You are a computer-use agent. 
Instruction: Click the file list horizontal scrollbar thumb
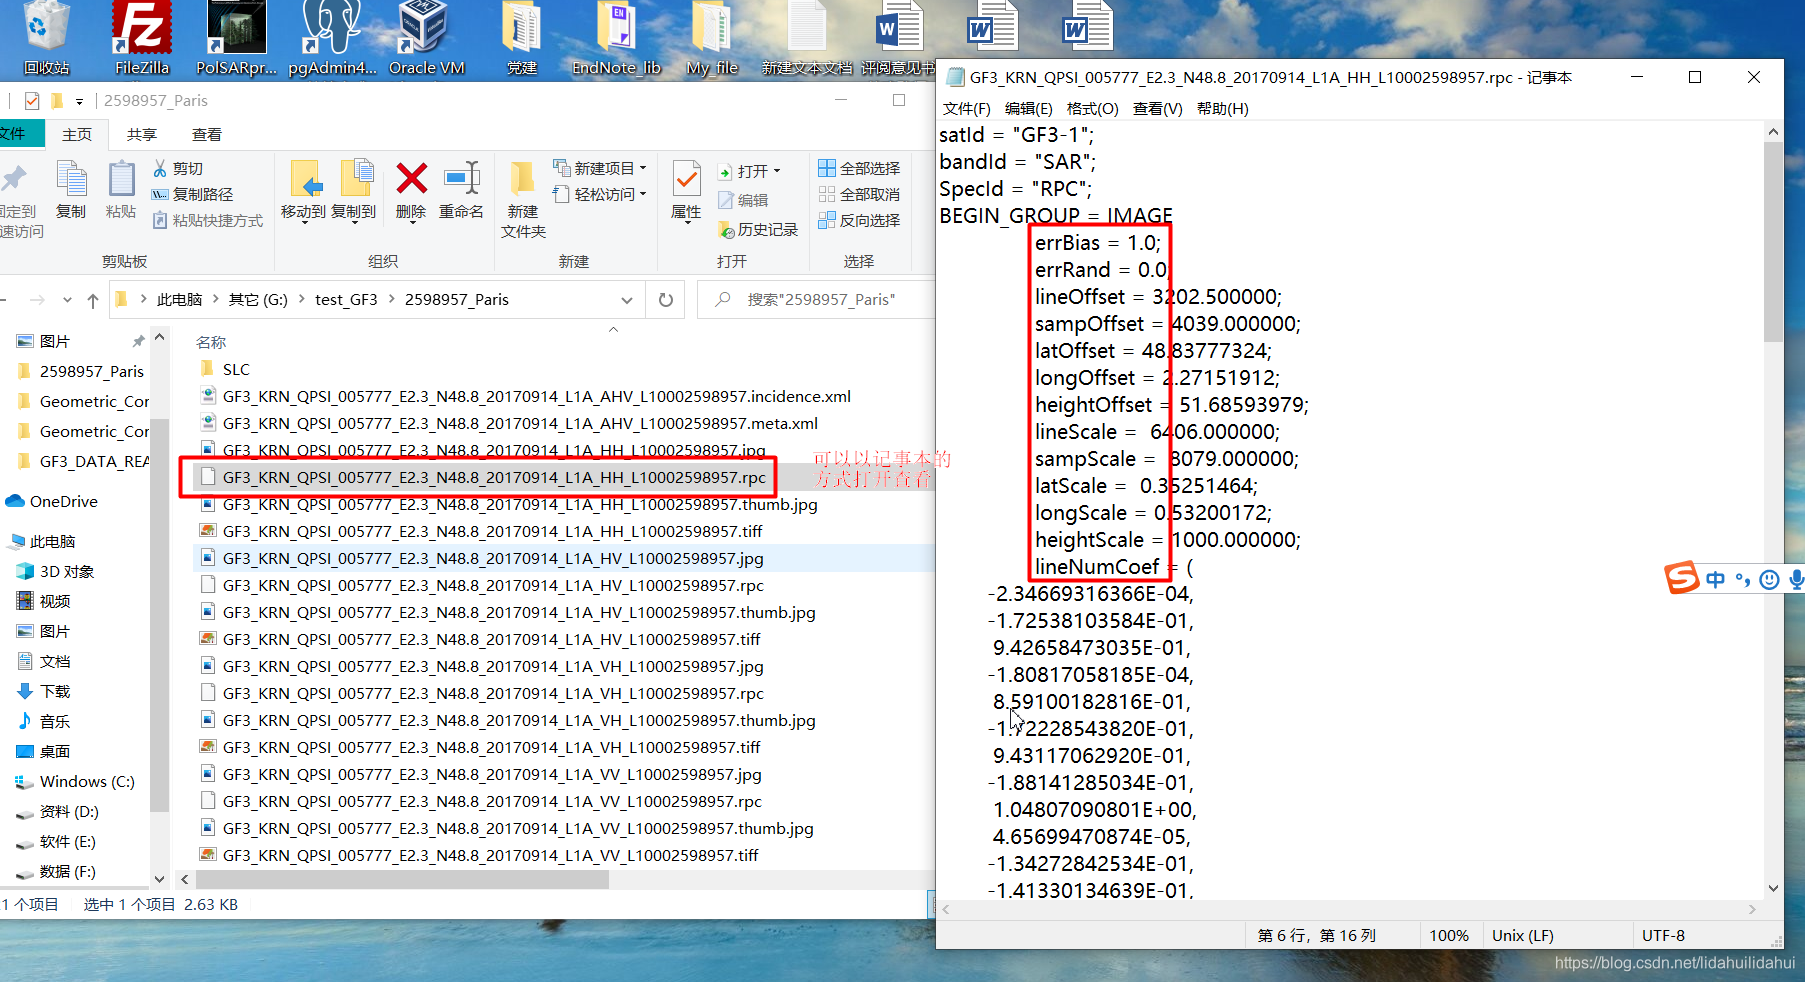402,879
